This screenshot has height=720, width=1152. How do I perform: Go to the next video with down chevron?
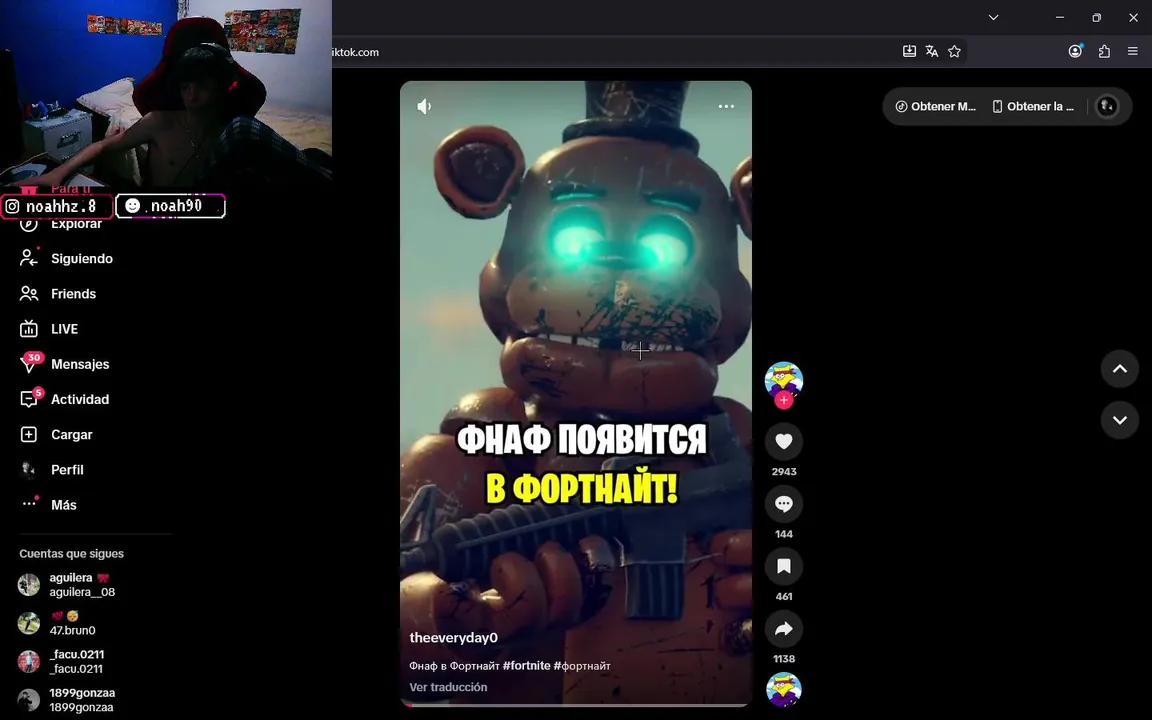[1120, 420]
